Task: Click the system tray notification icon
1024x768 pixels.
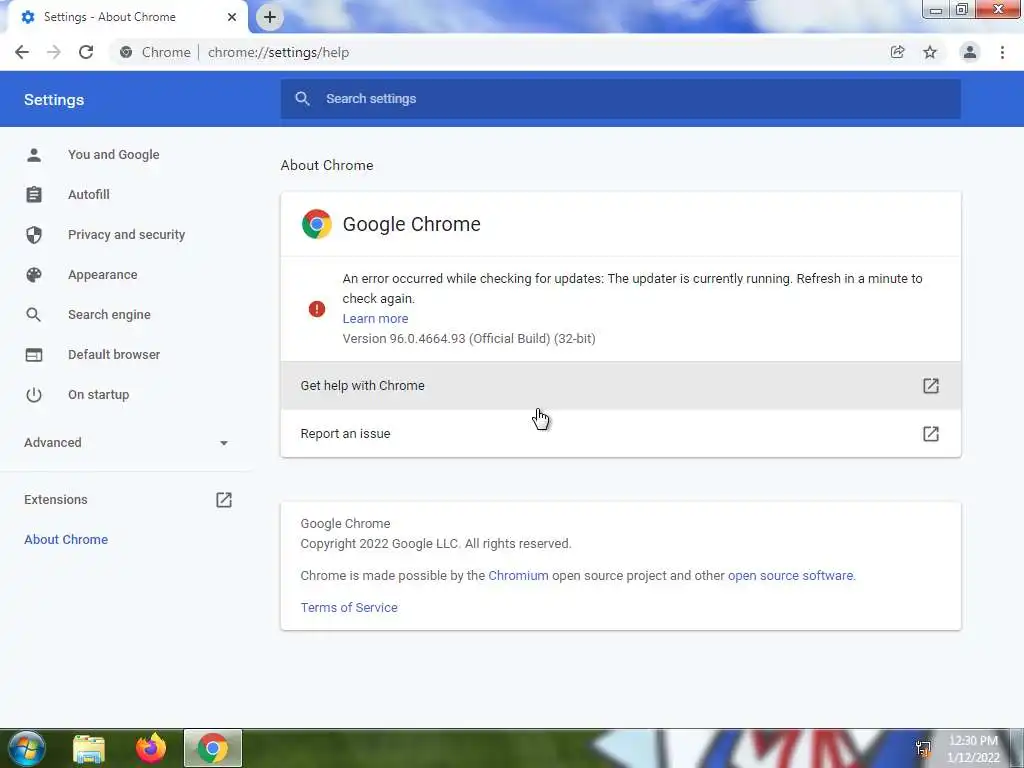Action: tap(923, 749)
